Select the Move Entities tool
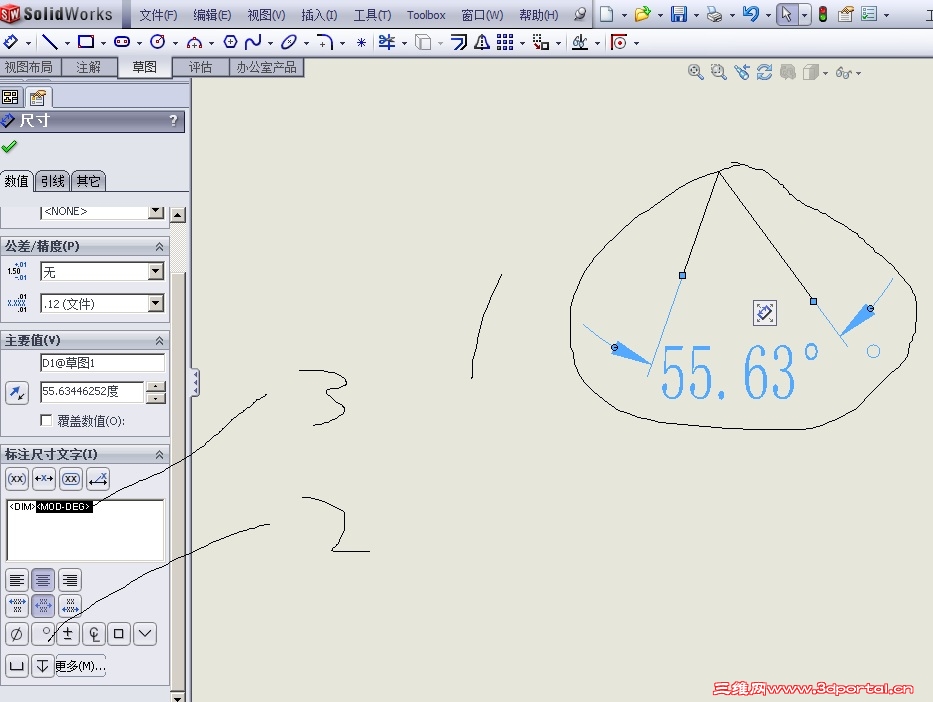This screenshot has height=702, width=933. point(541,42)
